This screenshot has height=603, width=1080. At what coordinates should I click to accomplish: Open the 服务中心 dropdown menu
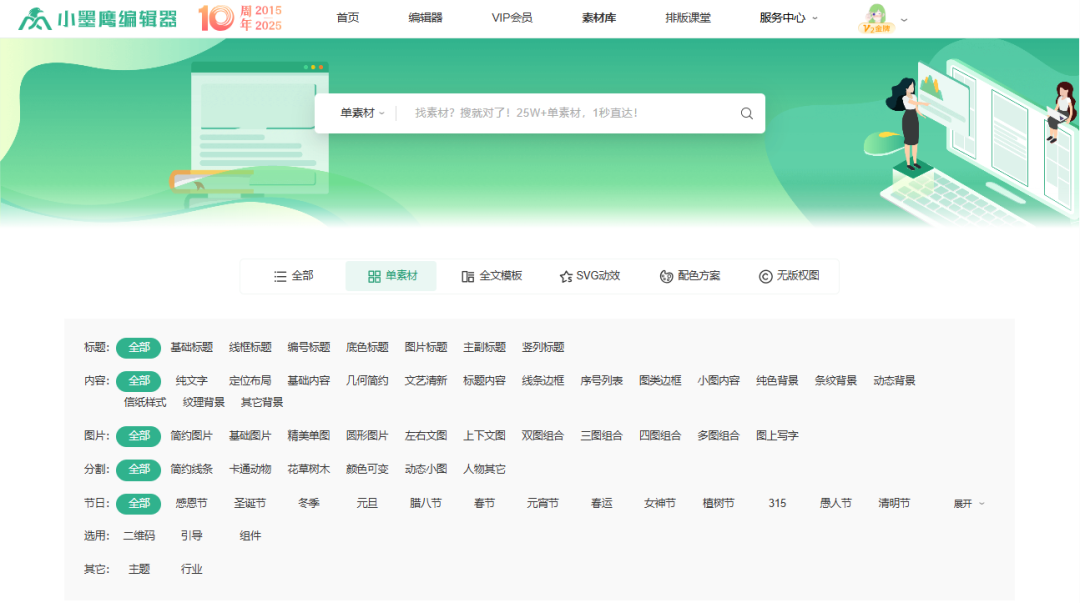785,17
